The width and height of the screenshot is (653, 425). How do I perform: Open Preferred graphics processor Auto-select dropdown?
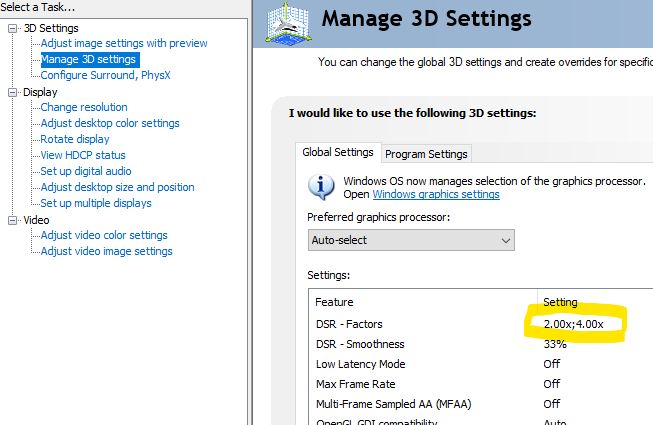point(411,240)
